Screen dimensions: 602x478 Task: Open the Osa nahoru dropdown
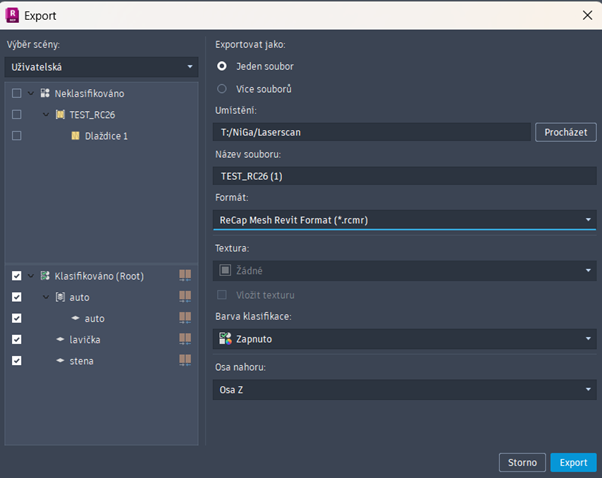[x=405, y=389]
